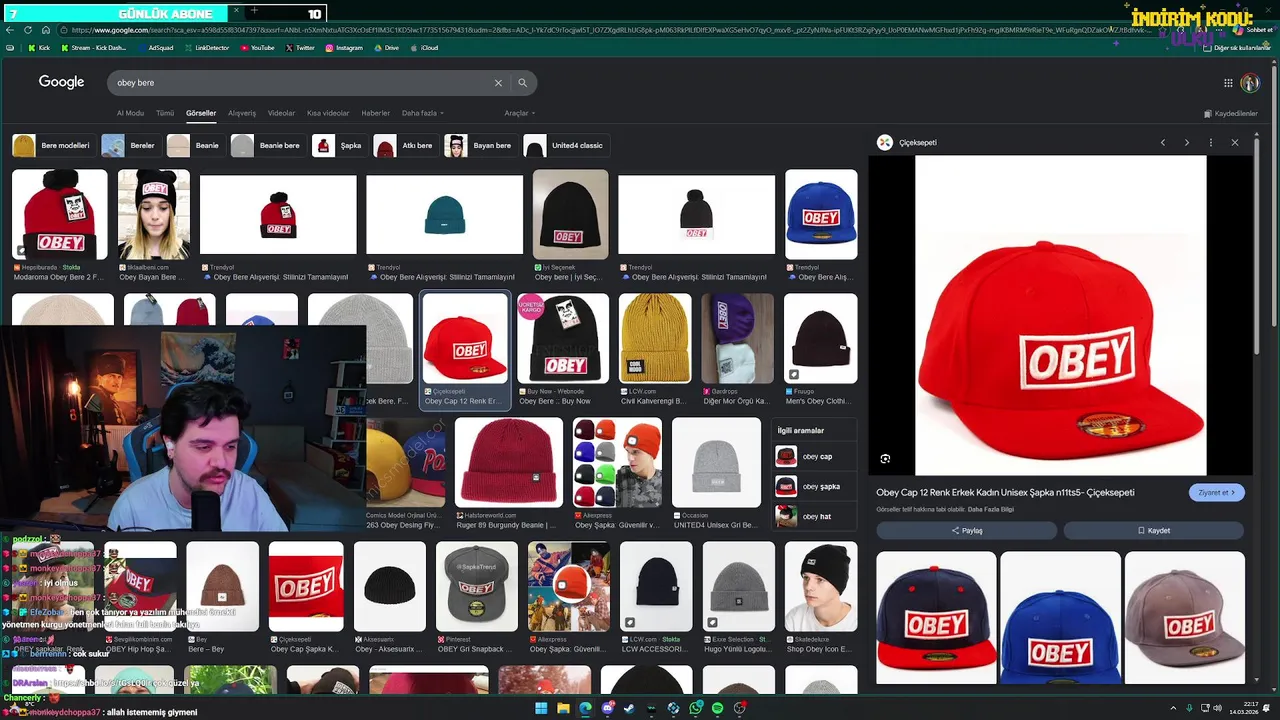Show next image in preview panel
This screenshot has width=1280, height=720.
click(1187, 143)
